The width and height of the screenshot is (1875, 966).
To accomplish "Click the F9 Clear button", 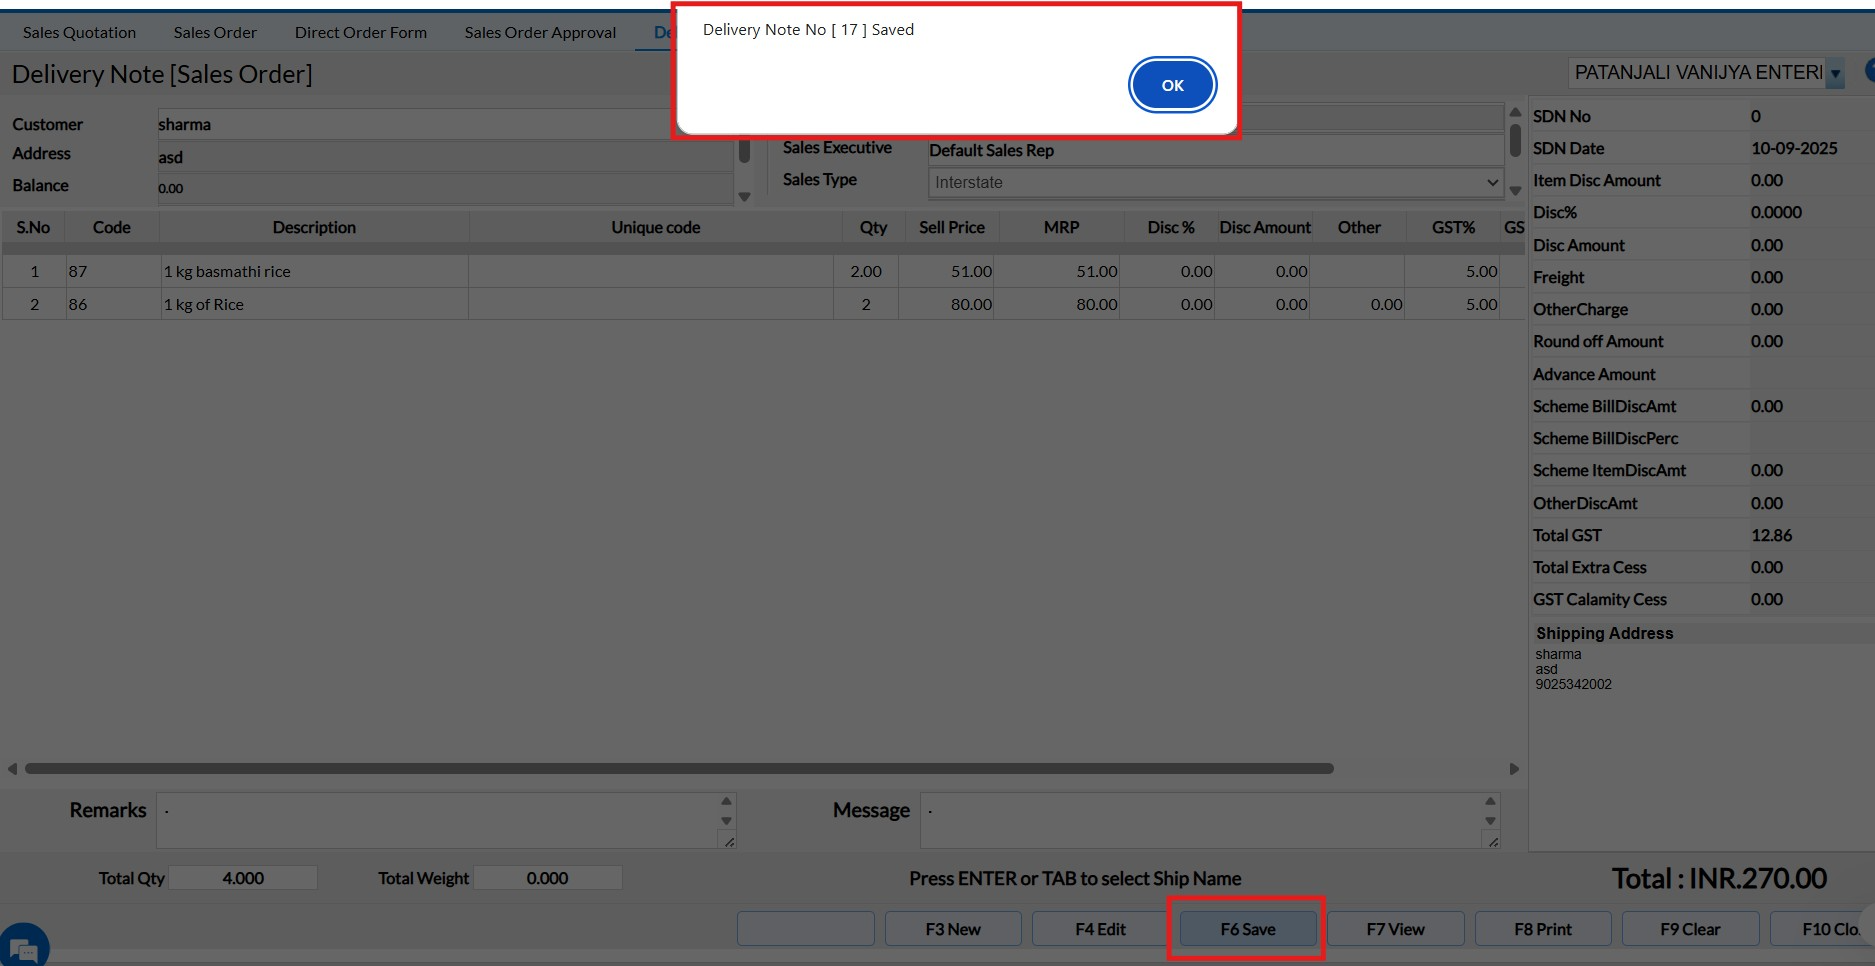I will [1690, 929].
